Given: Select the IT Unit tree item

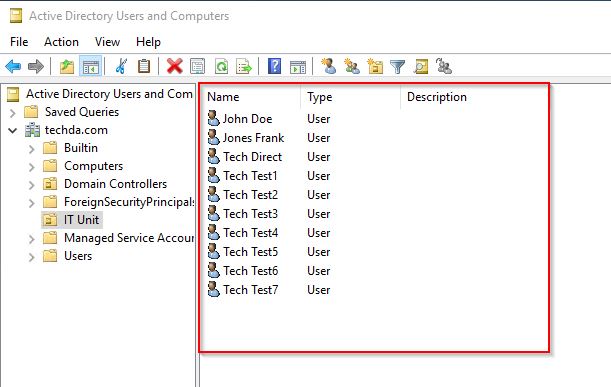Looking at the screenshot, I should click(x=81, y=220).
